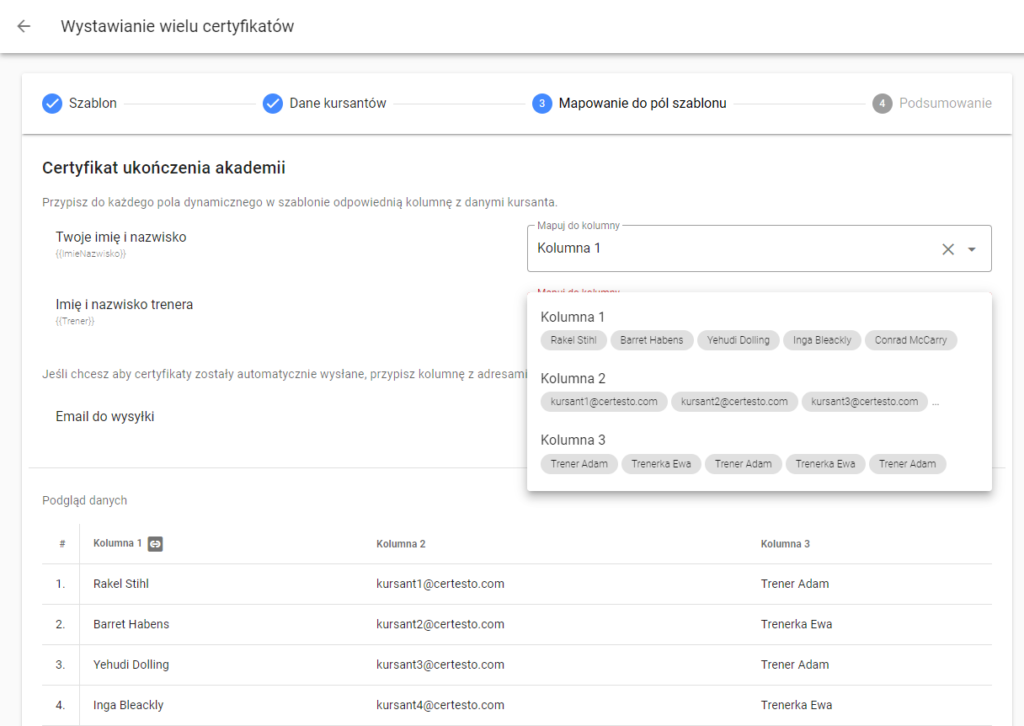Click the Imię i nazwisko trenera field label

pos(124,304)
